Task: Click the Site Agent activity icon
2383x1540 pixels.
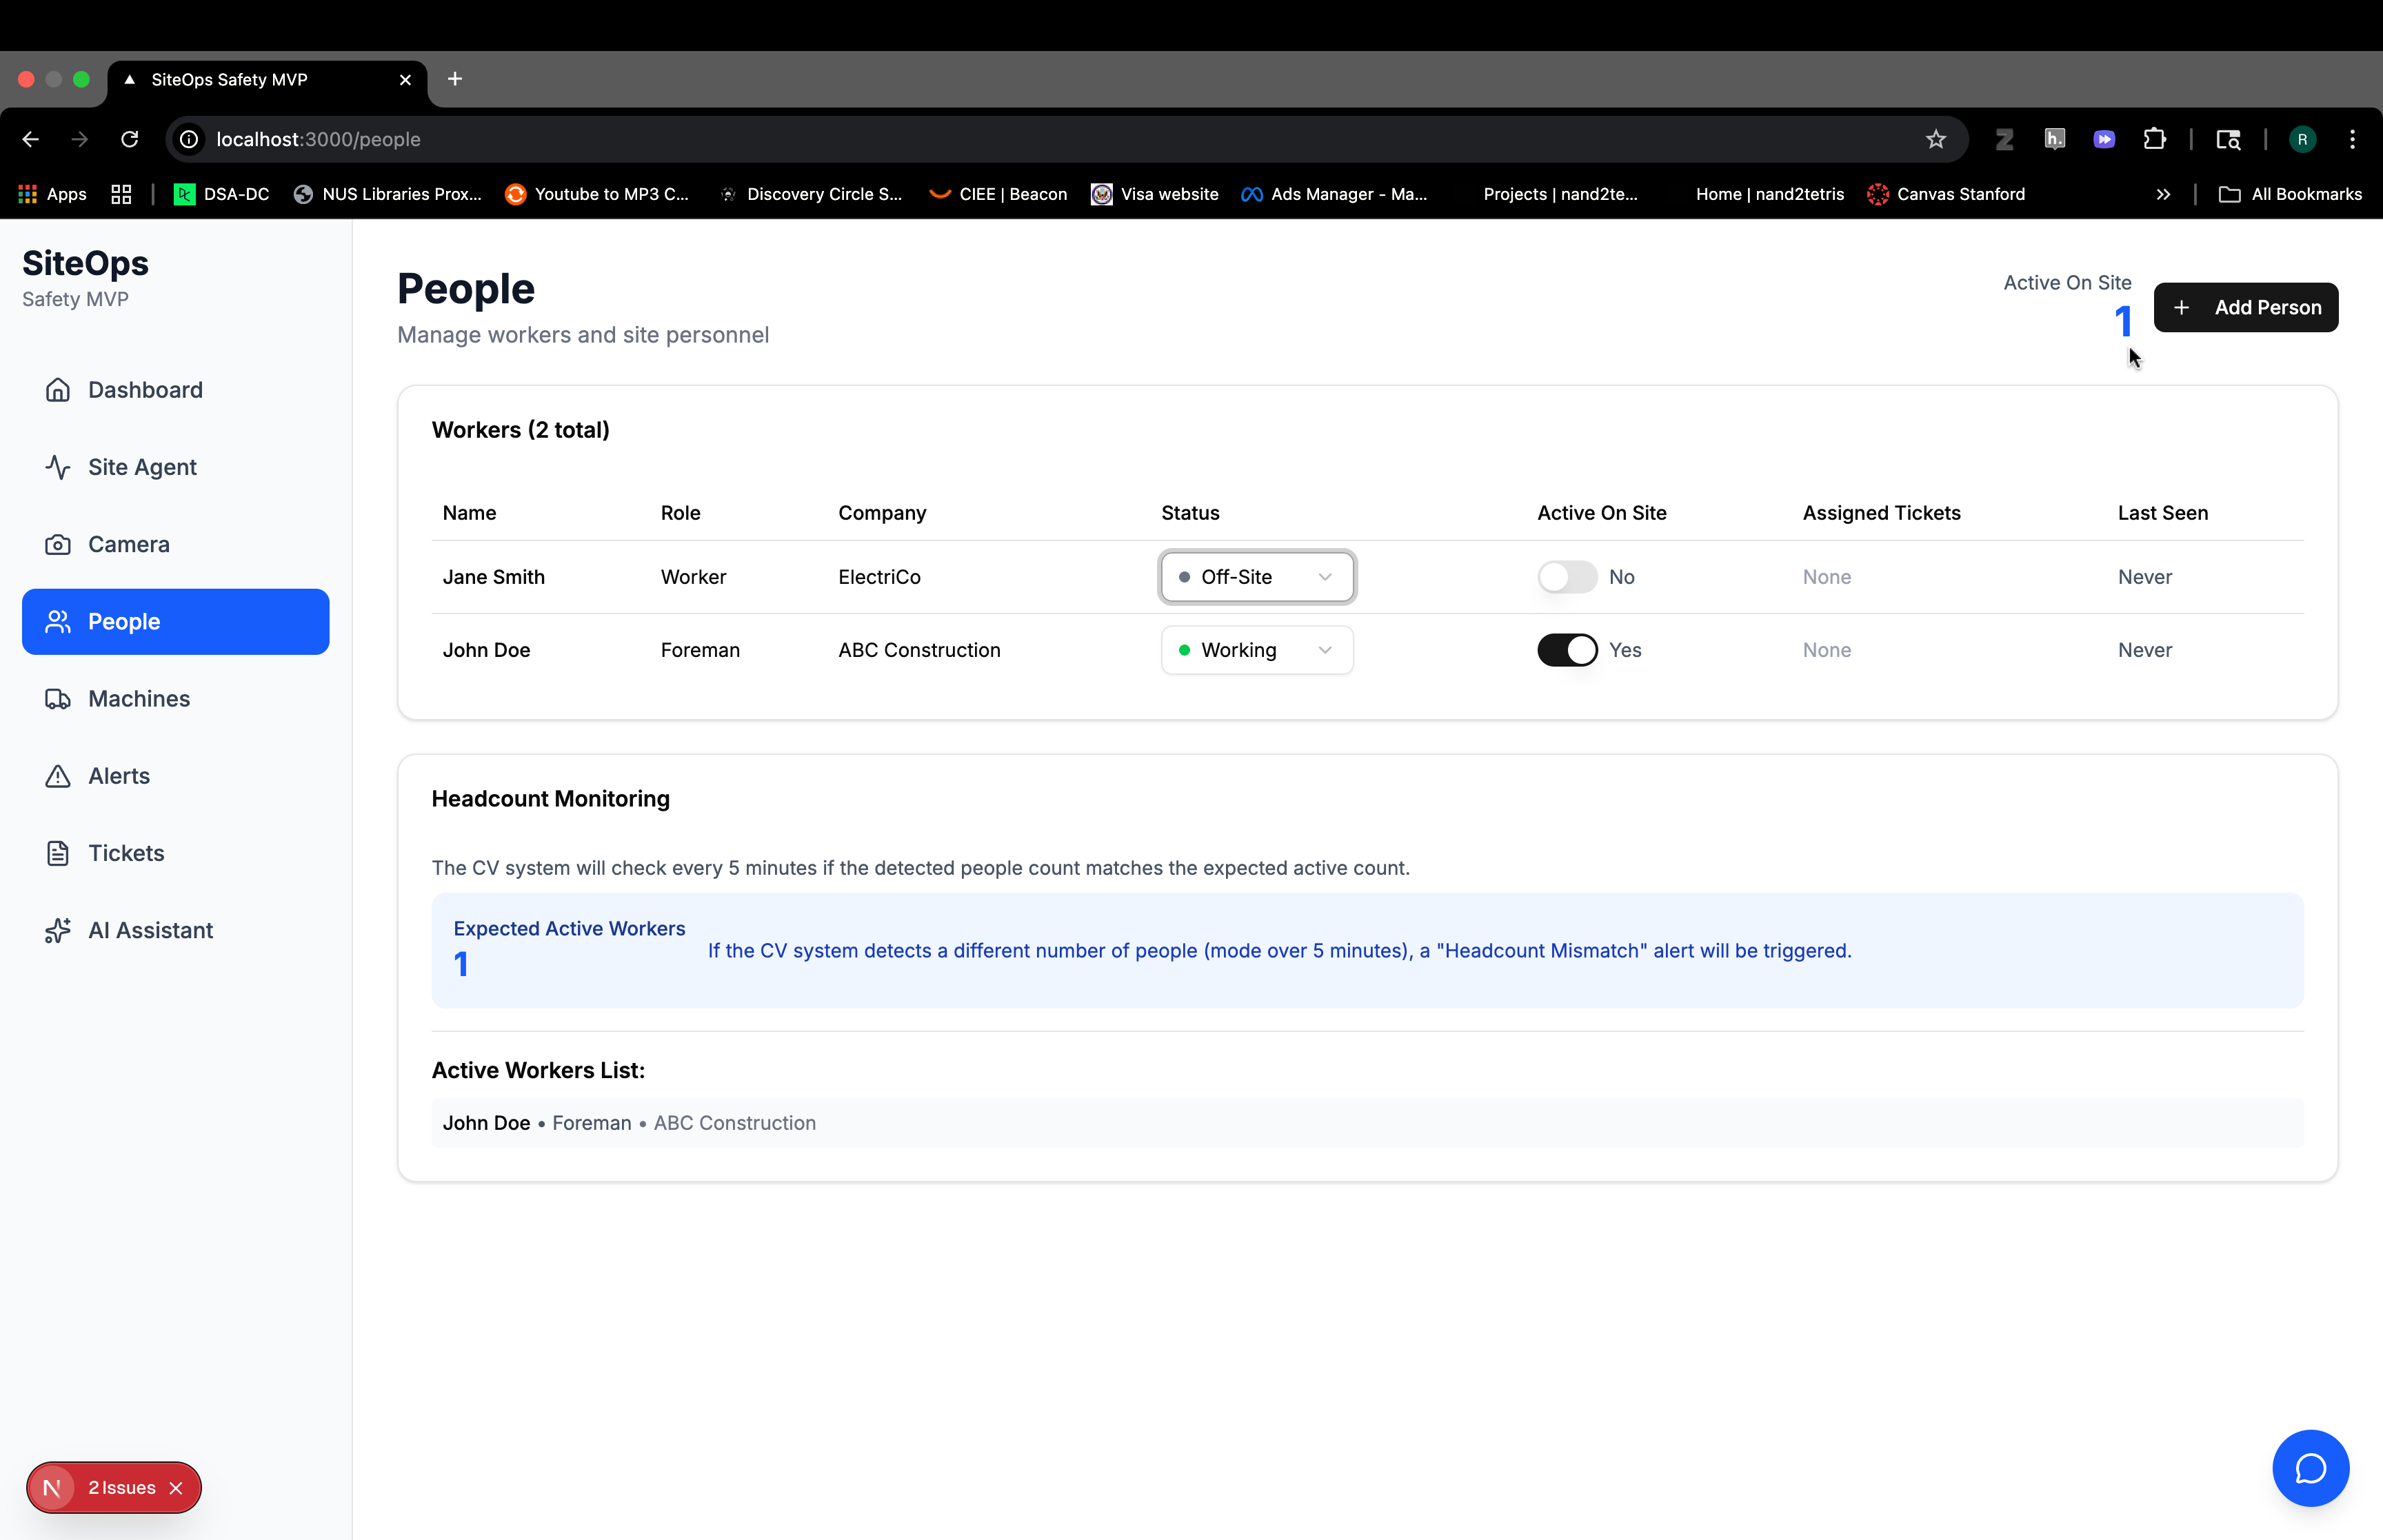Action: pos(58,467)
